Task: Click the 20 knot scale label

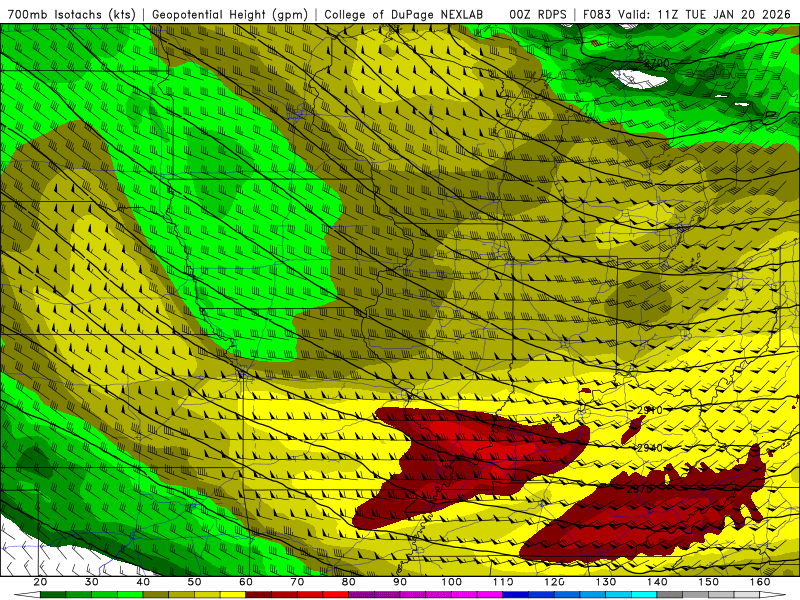Action: tap(40, 582)
